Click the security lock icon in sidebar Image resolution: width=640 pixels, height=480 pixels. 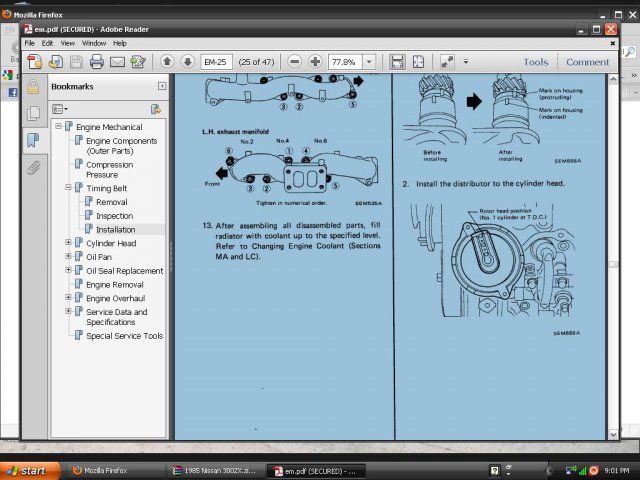coord(33,87)
